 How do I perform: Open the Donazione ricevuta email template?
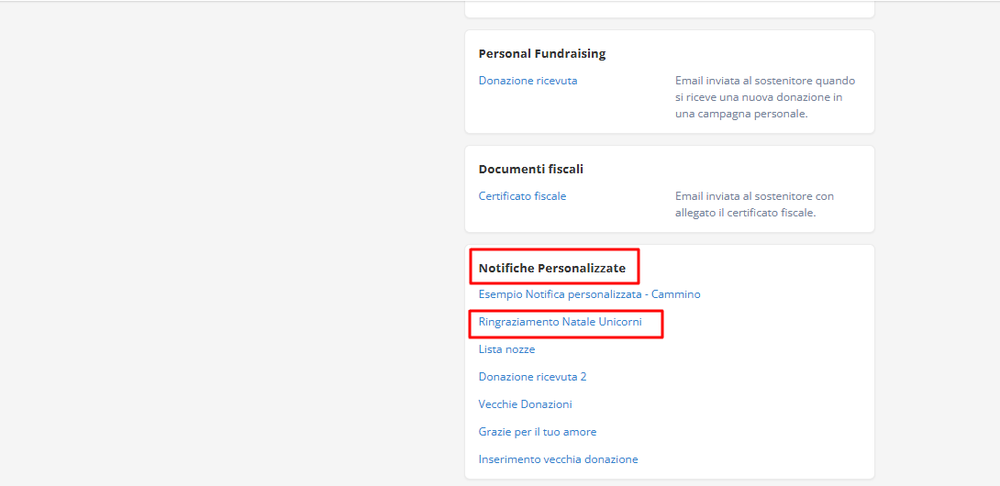[527, 81]
